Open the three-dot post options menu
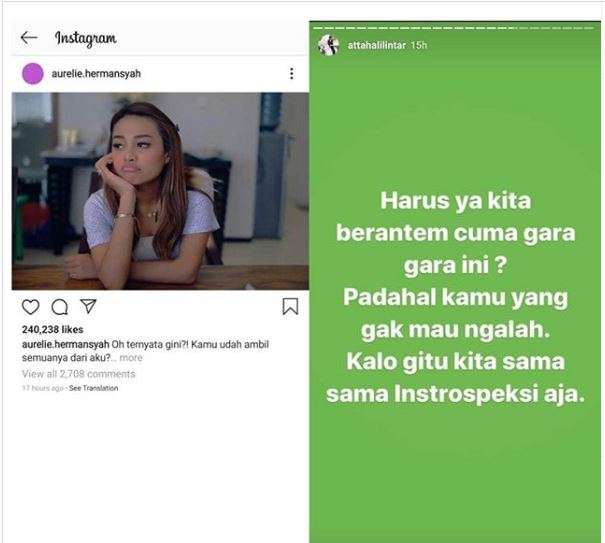 [x=292, y=74]
